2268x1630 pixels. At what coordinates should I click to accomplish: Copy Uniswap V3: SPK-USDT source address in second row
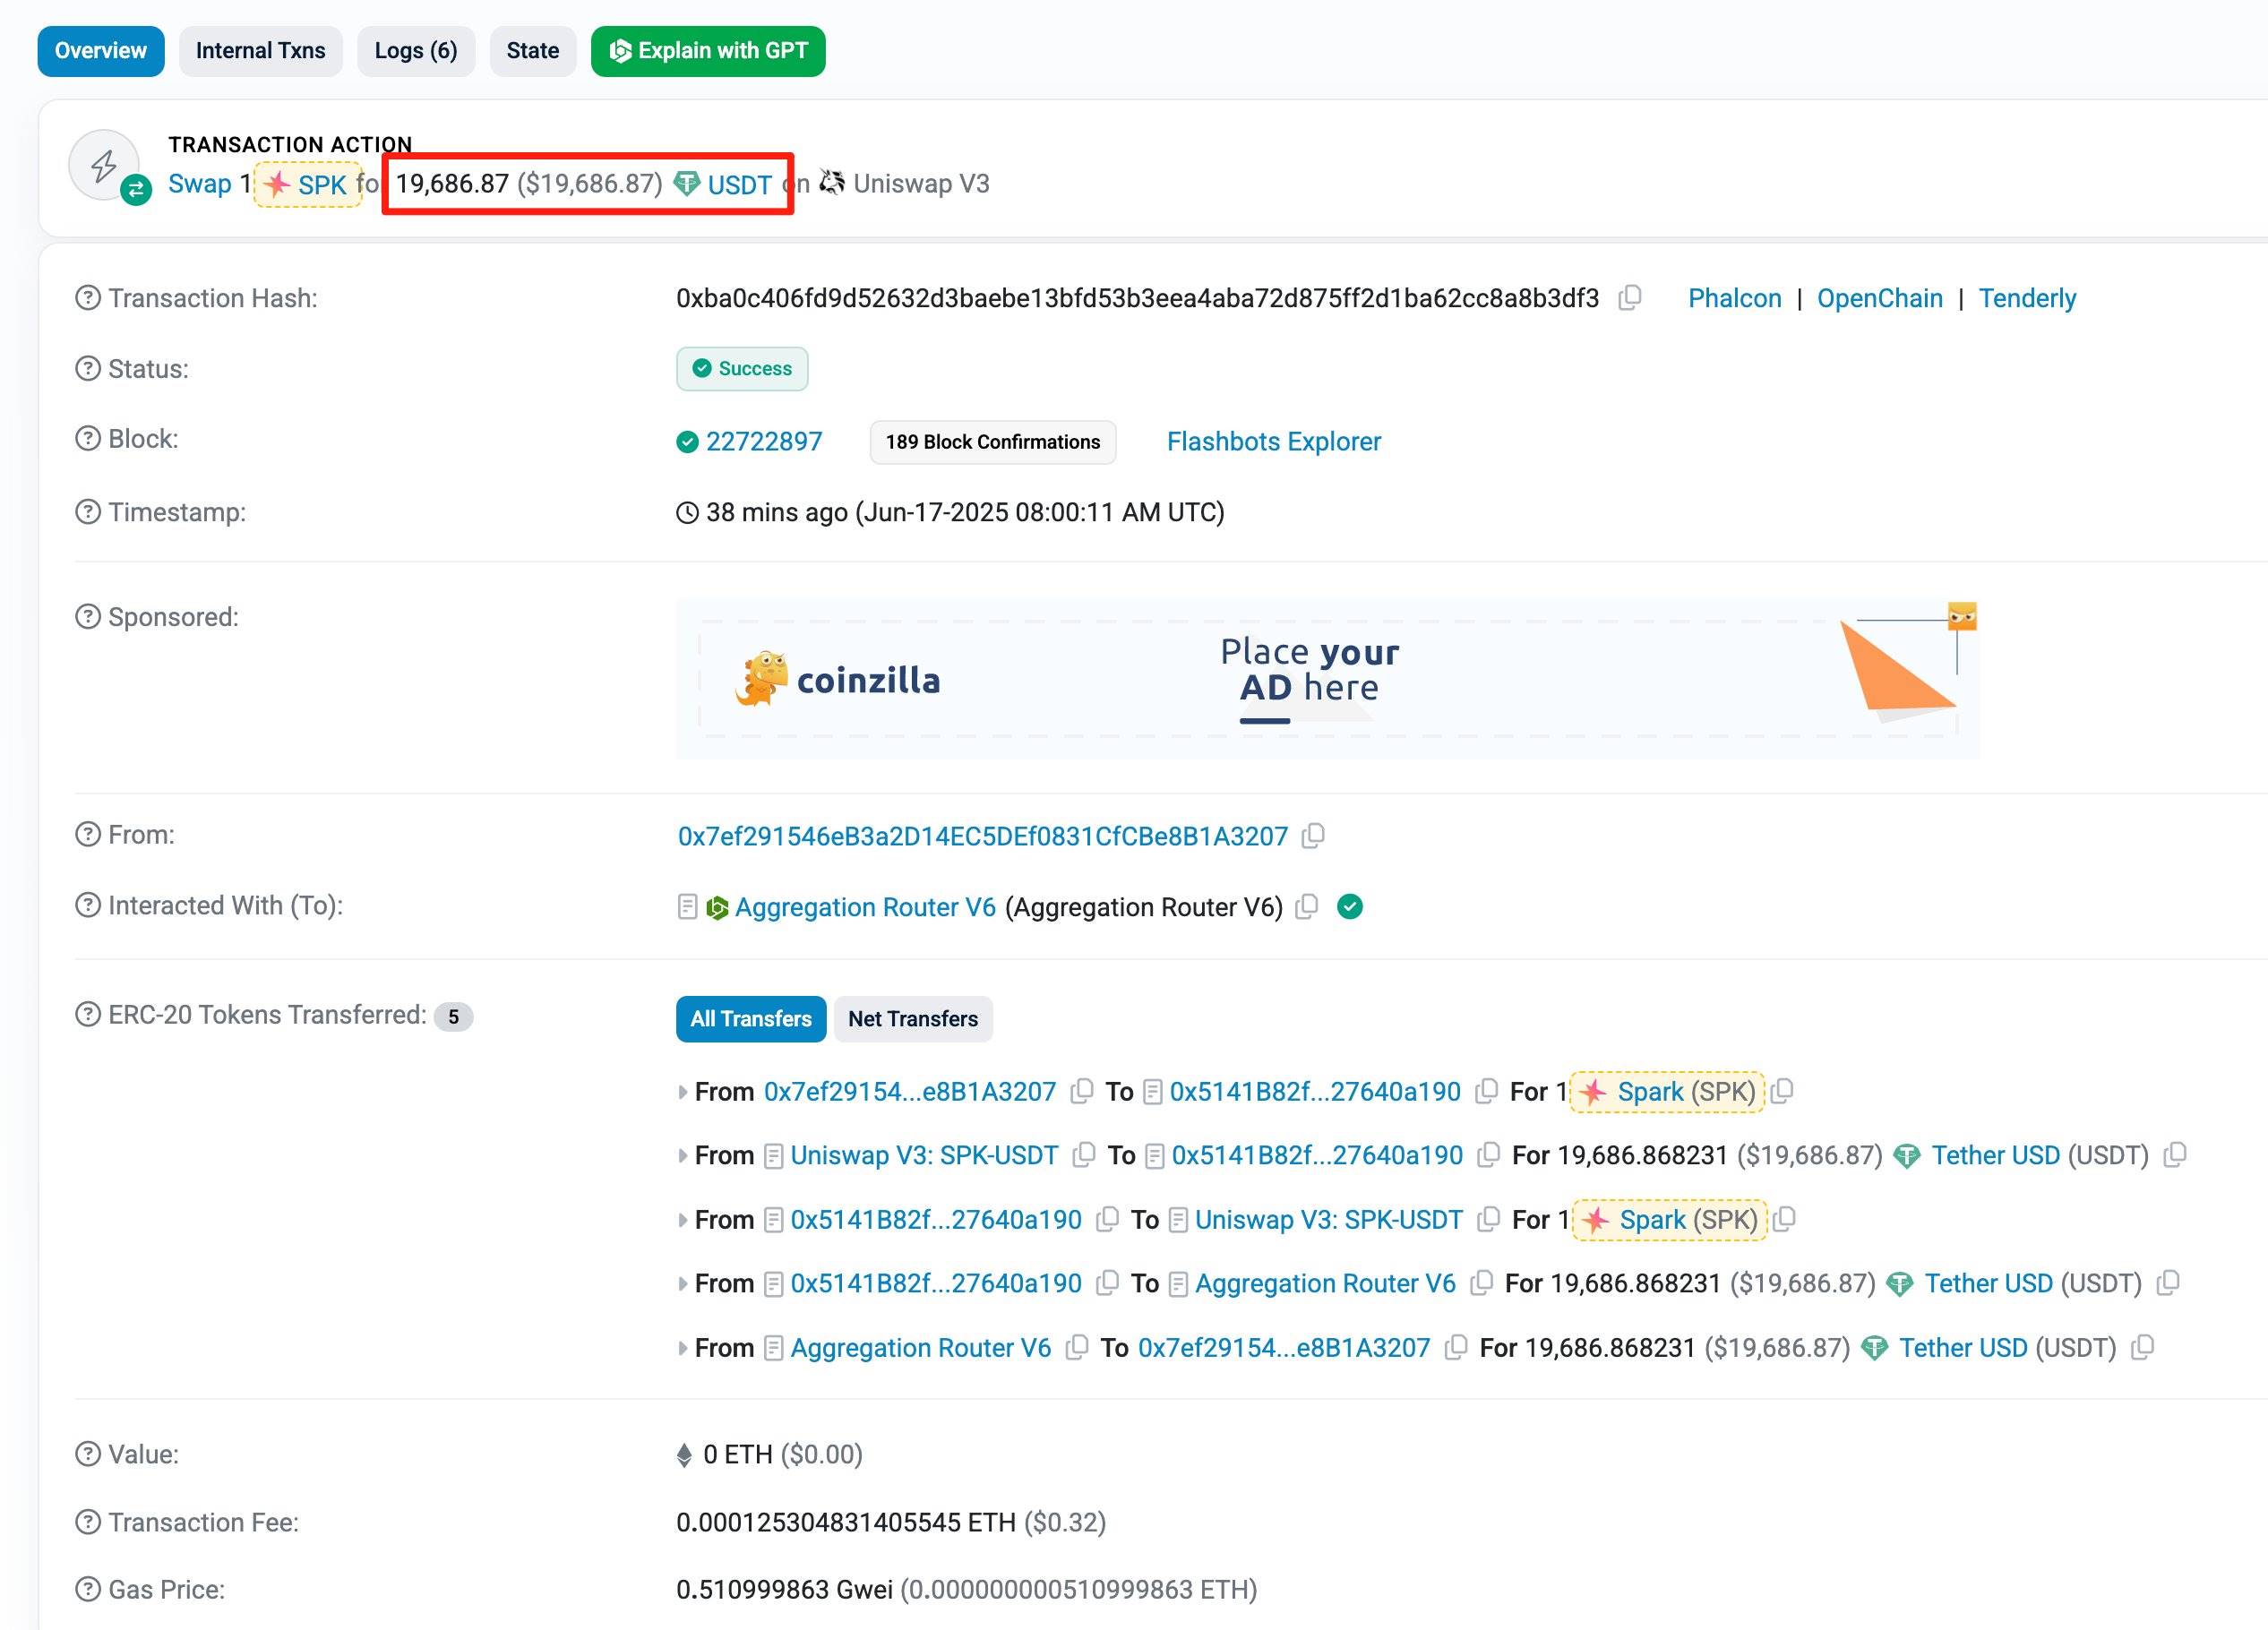pyautogui.click(x=1083, y=1155)
